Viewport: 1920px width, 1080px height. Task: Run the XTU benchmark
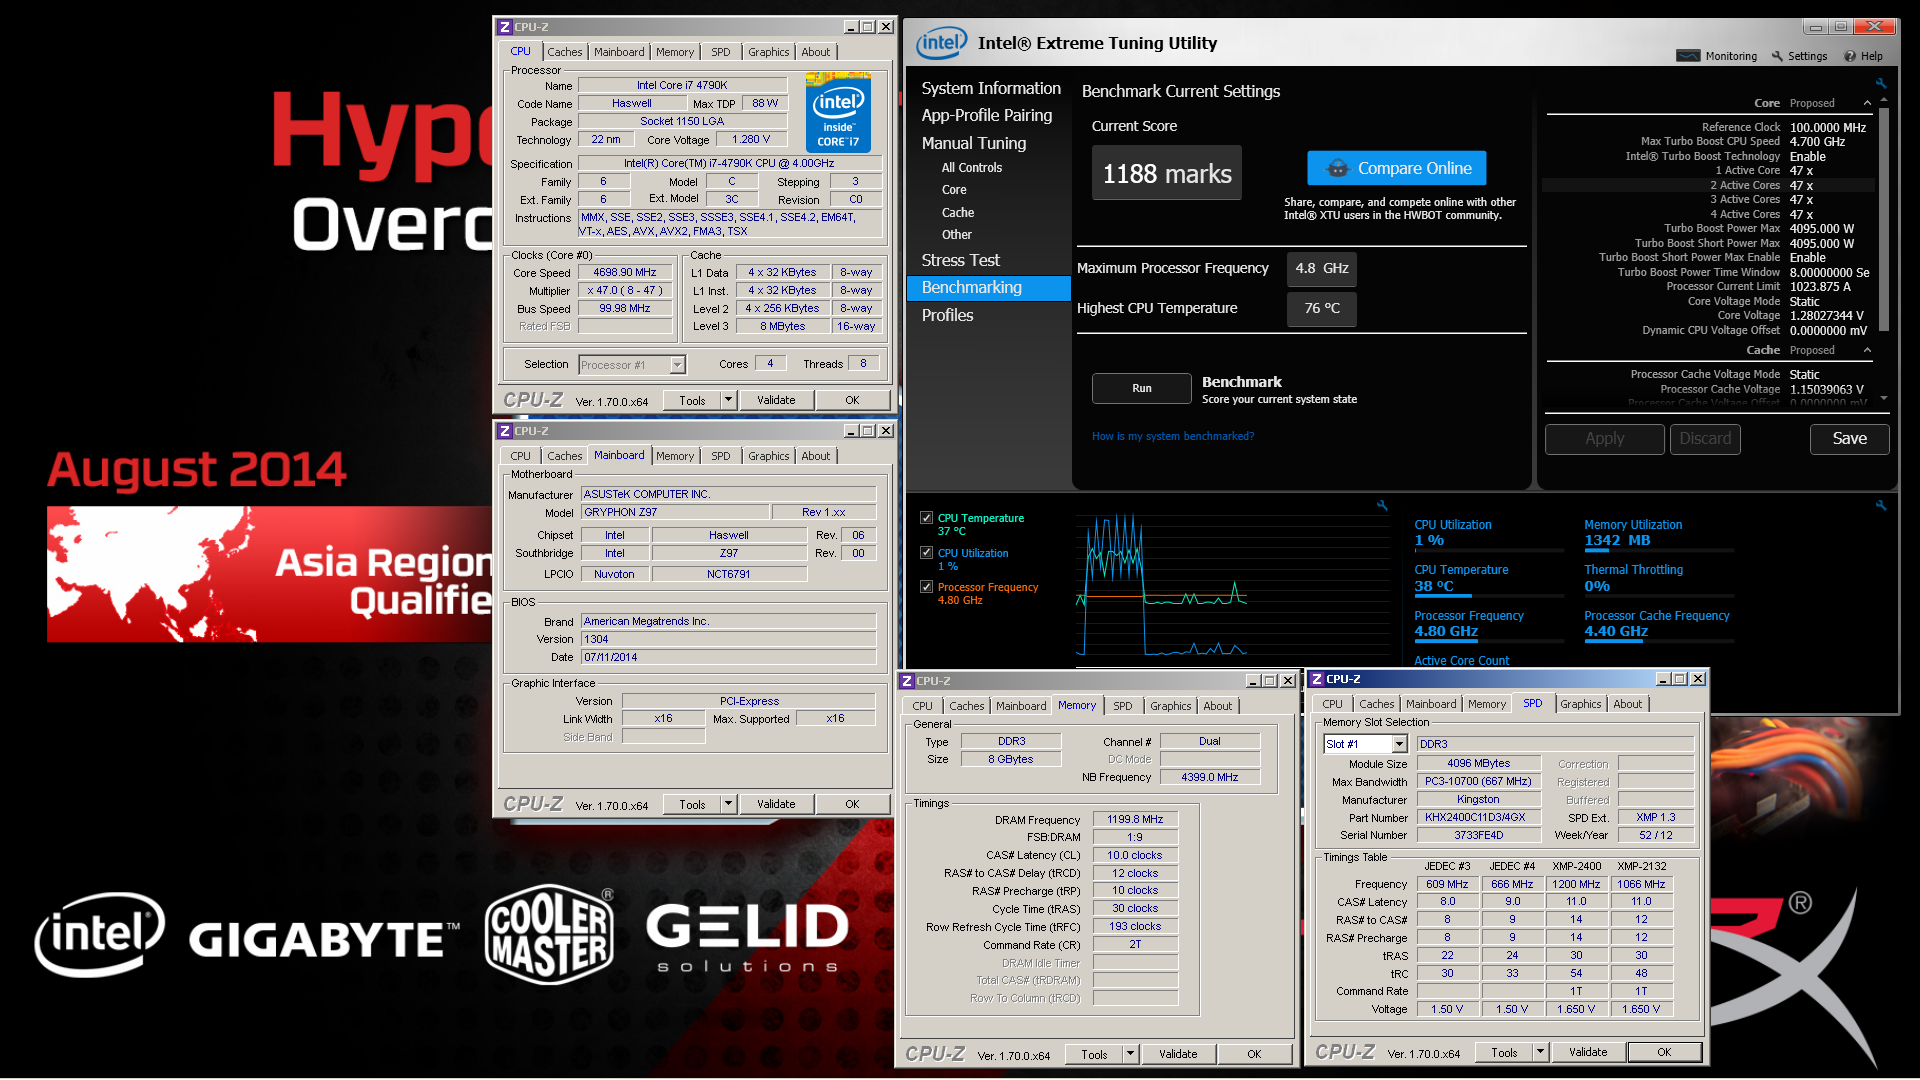tap(1141, 388)
